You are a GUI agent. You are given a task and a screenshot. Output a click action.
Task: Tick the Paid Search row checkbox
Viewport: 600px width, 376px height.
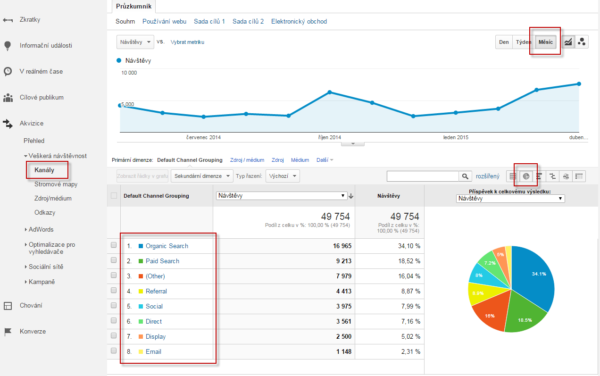click(114, 260)
